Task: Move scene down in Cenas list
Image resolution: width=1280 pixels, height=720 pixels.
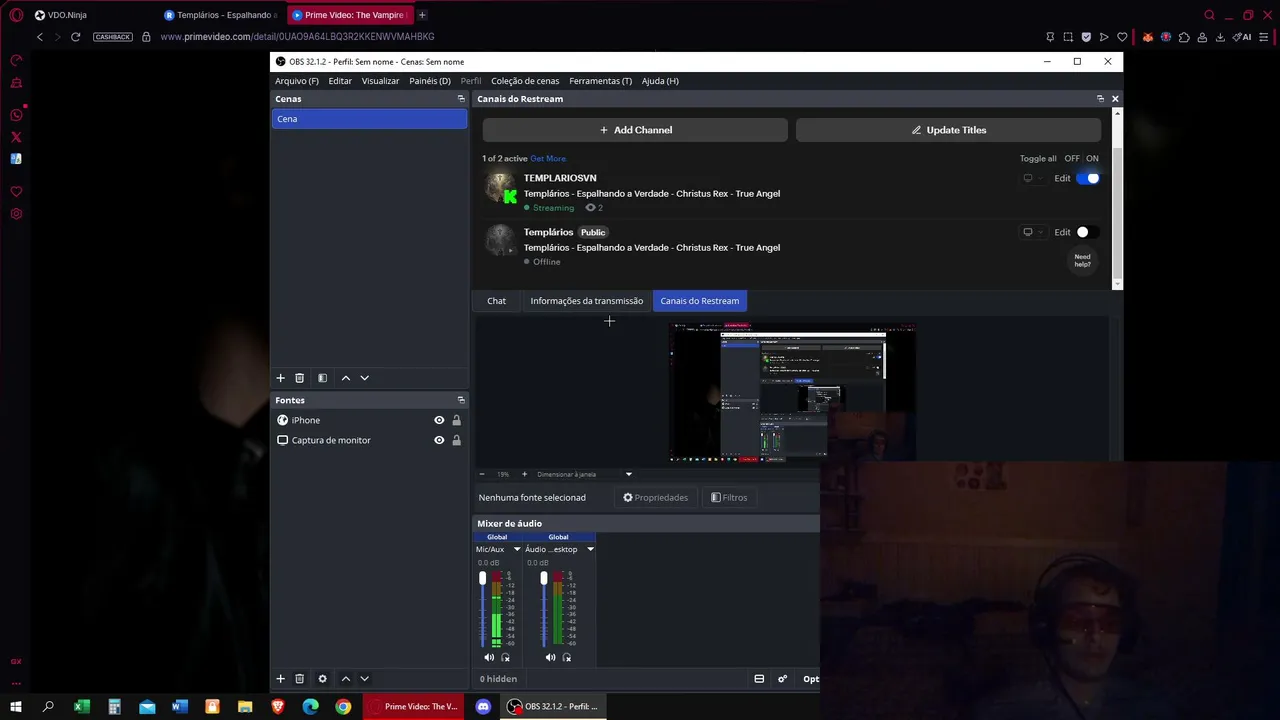Action: click(x=364, y=378)
